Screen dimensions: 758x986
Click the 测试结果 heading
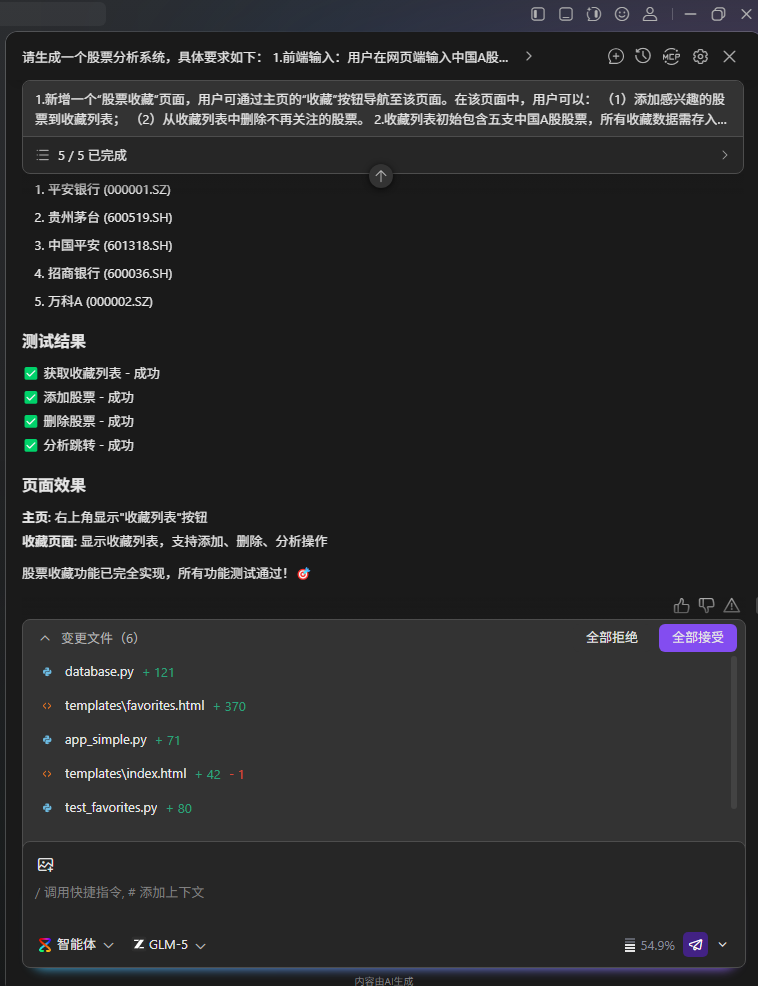click(x=54, y=341)
